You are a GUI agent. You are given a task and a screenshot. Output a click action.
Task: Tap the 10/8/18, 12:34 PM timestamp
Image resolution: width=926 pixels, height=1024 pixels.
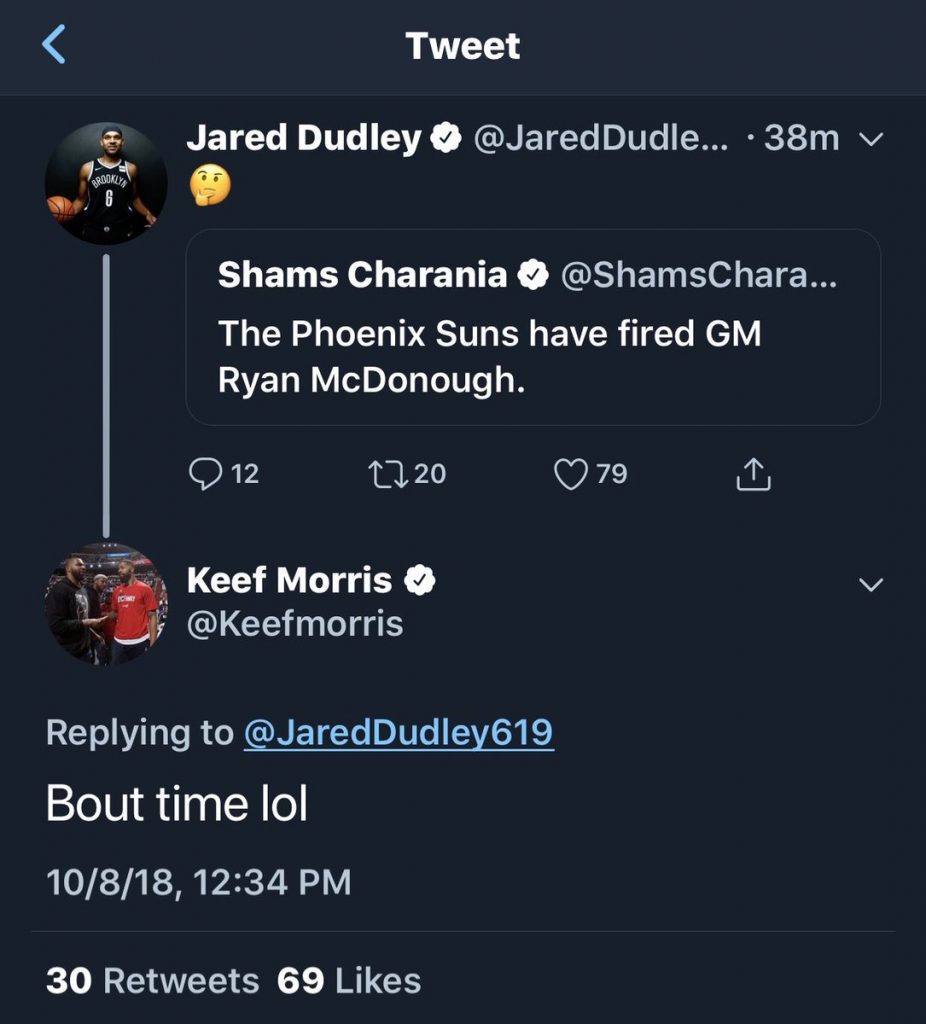(199, 882)
